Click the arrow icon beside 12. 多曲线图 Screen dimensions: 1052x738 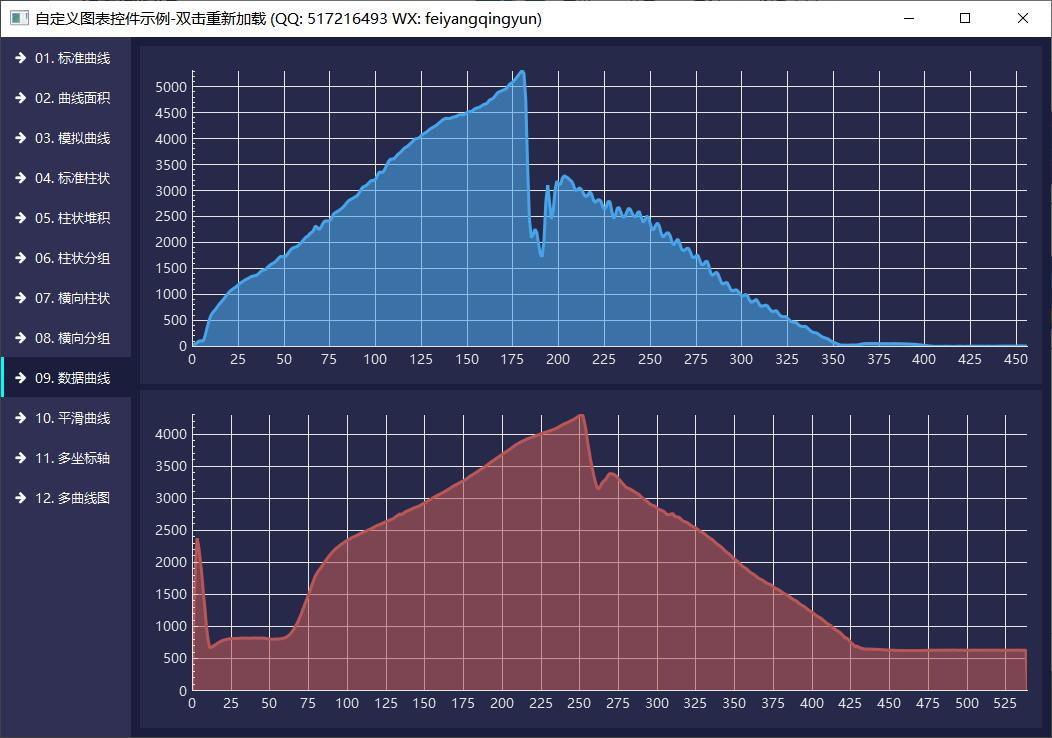pyautogui.click(x=20, y=498)
